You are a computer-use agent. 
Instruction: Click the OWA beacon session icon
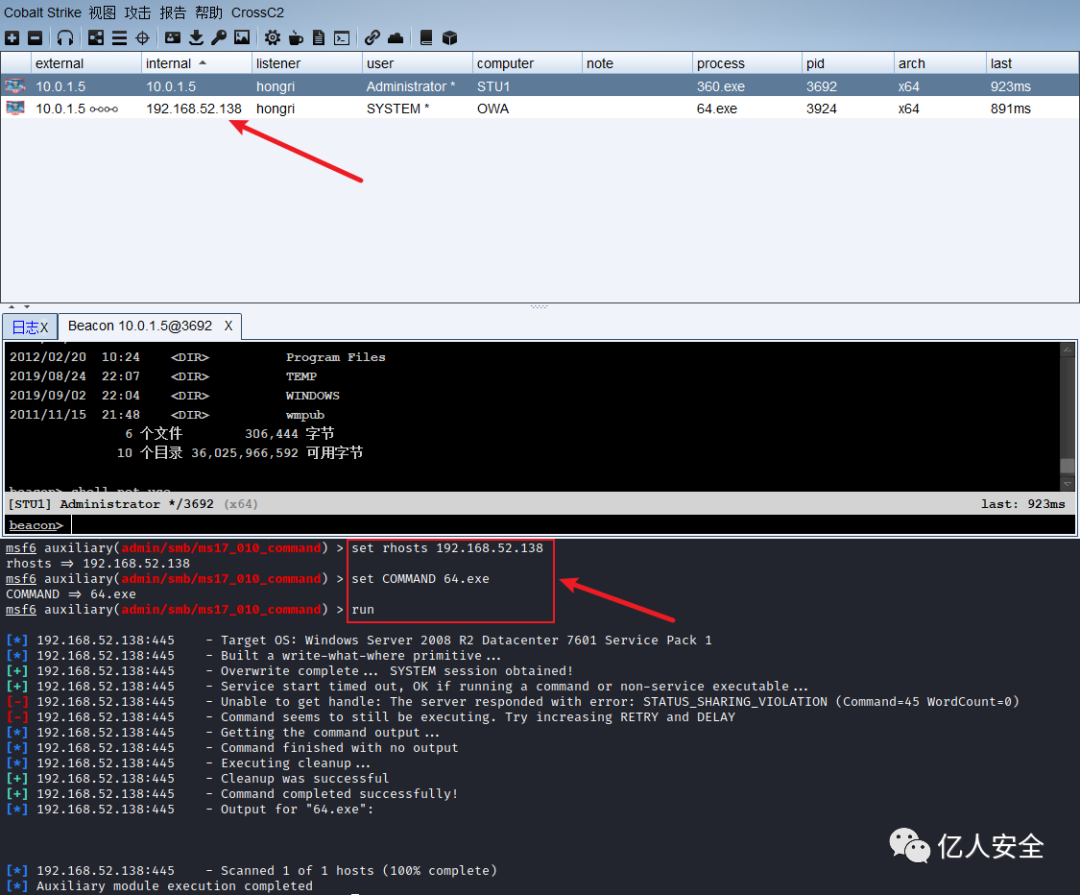tap(15, 108)
